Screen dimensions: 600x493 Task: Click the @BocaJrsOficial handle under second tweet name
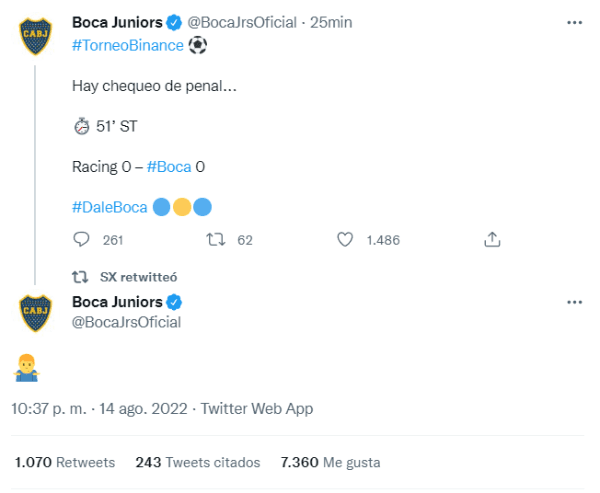point(126,322)
